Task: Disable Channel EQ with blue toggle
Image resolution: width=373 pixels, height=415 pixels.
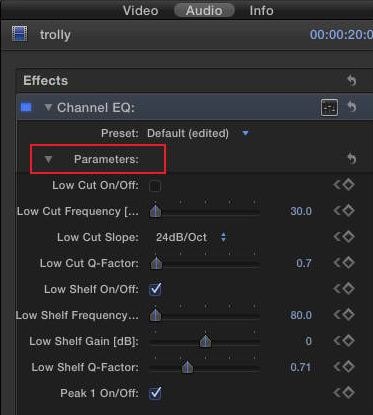Action: pyautogui.click(x=26, y=107)
